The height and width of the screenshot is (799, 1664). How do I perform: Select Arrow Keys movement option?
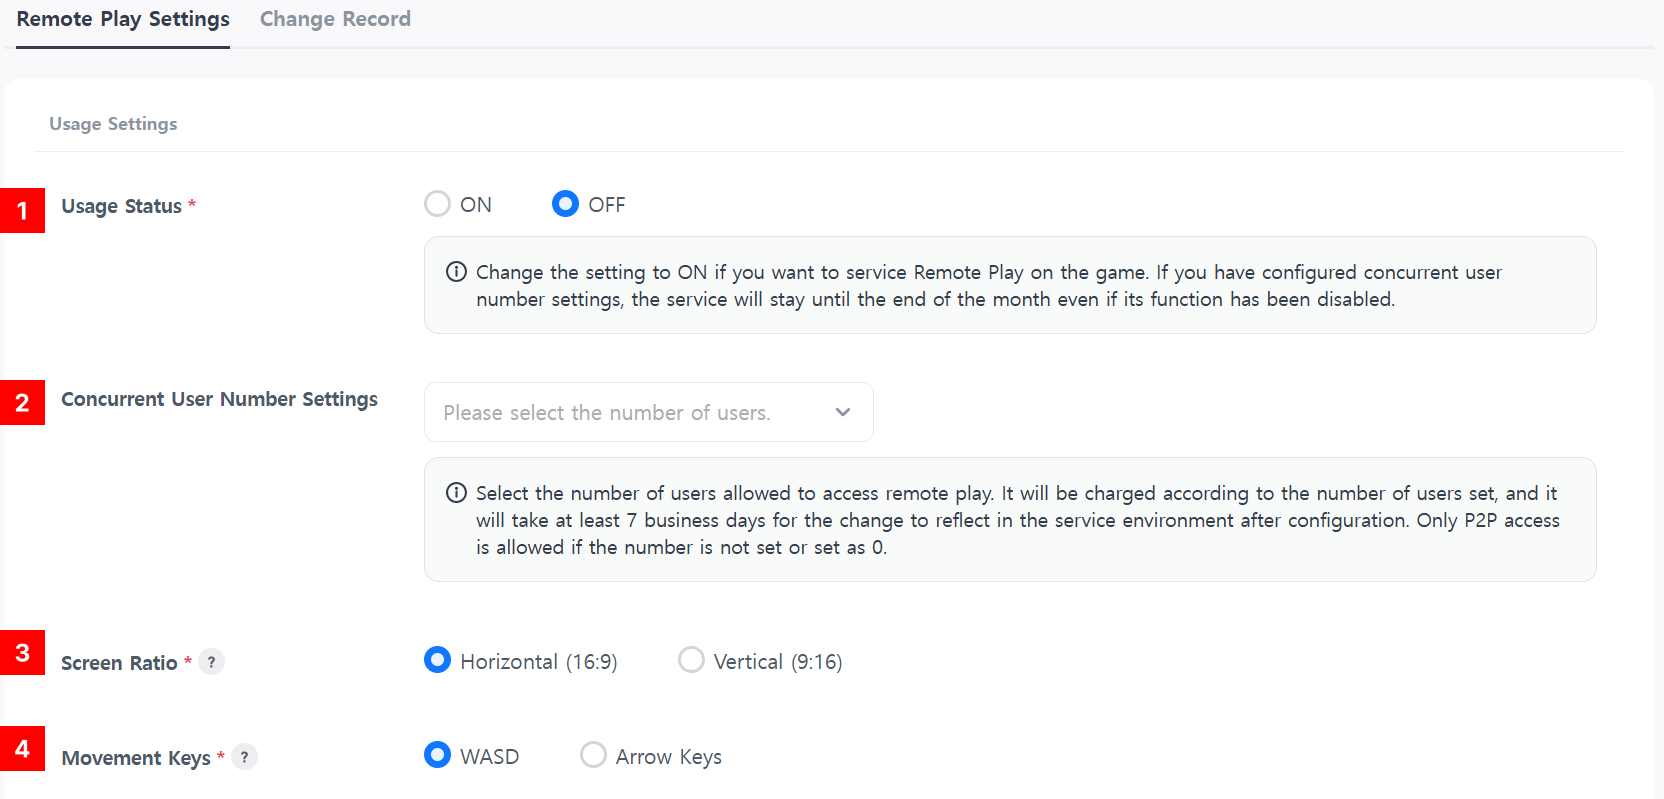click(593, 755)
